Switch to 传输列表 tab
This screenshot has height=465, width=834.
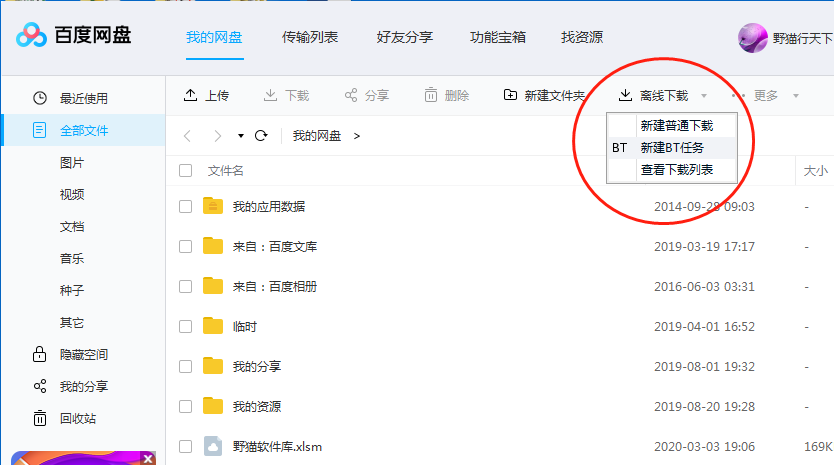[x=310, y=37]
